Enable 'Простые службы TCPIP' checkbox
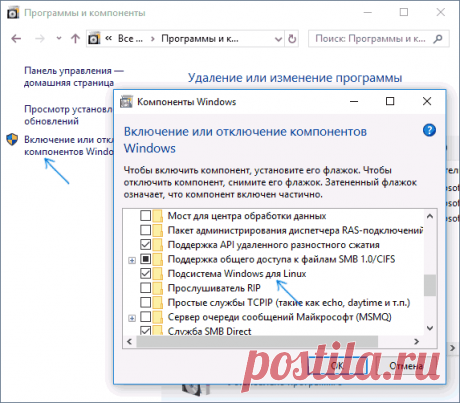 click(145, 302)
